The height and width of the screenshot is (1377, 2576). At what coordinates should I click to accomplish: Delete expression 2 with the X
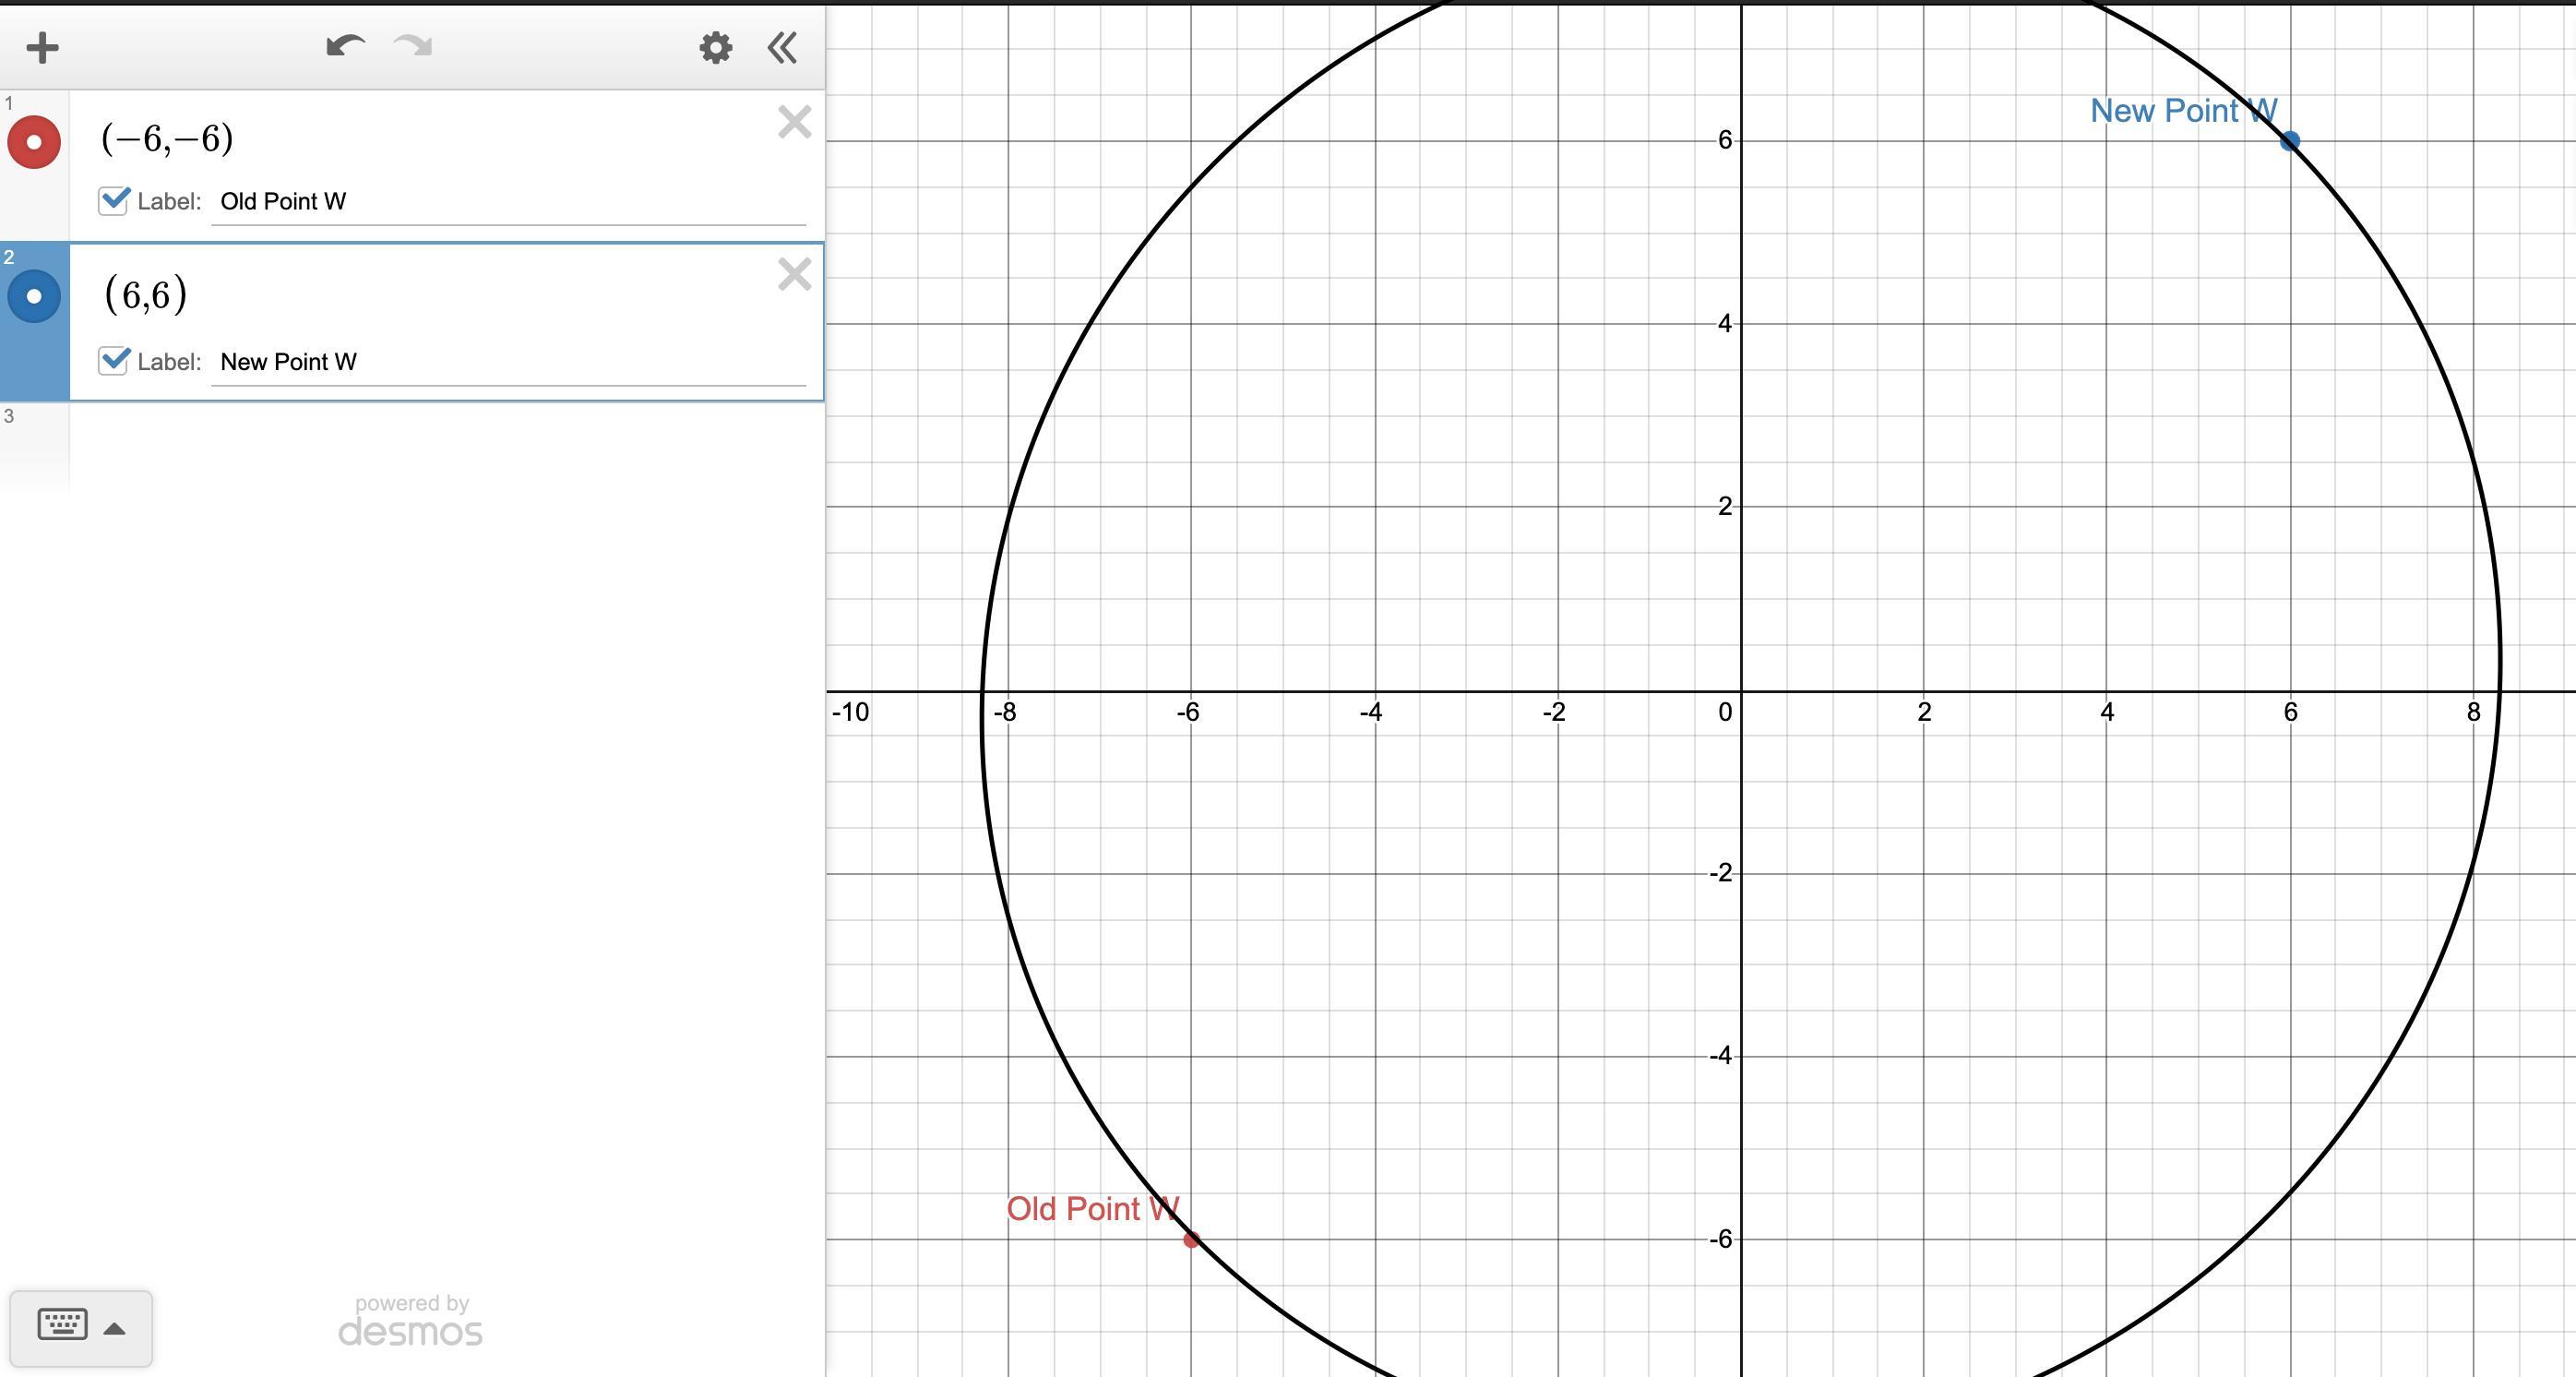coord(794,274)
